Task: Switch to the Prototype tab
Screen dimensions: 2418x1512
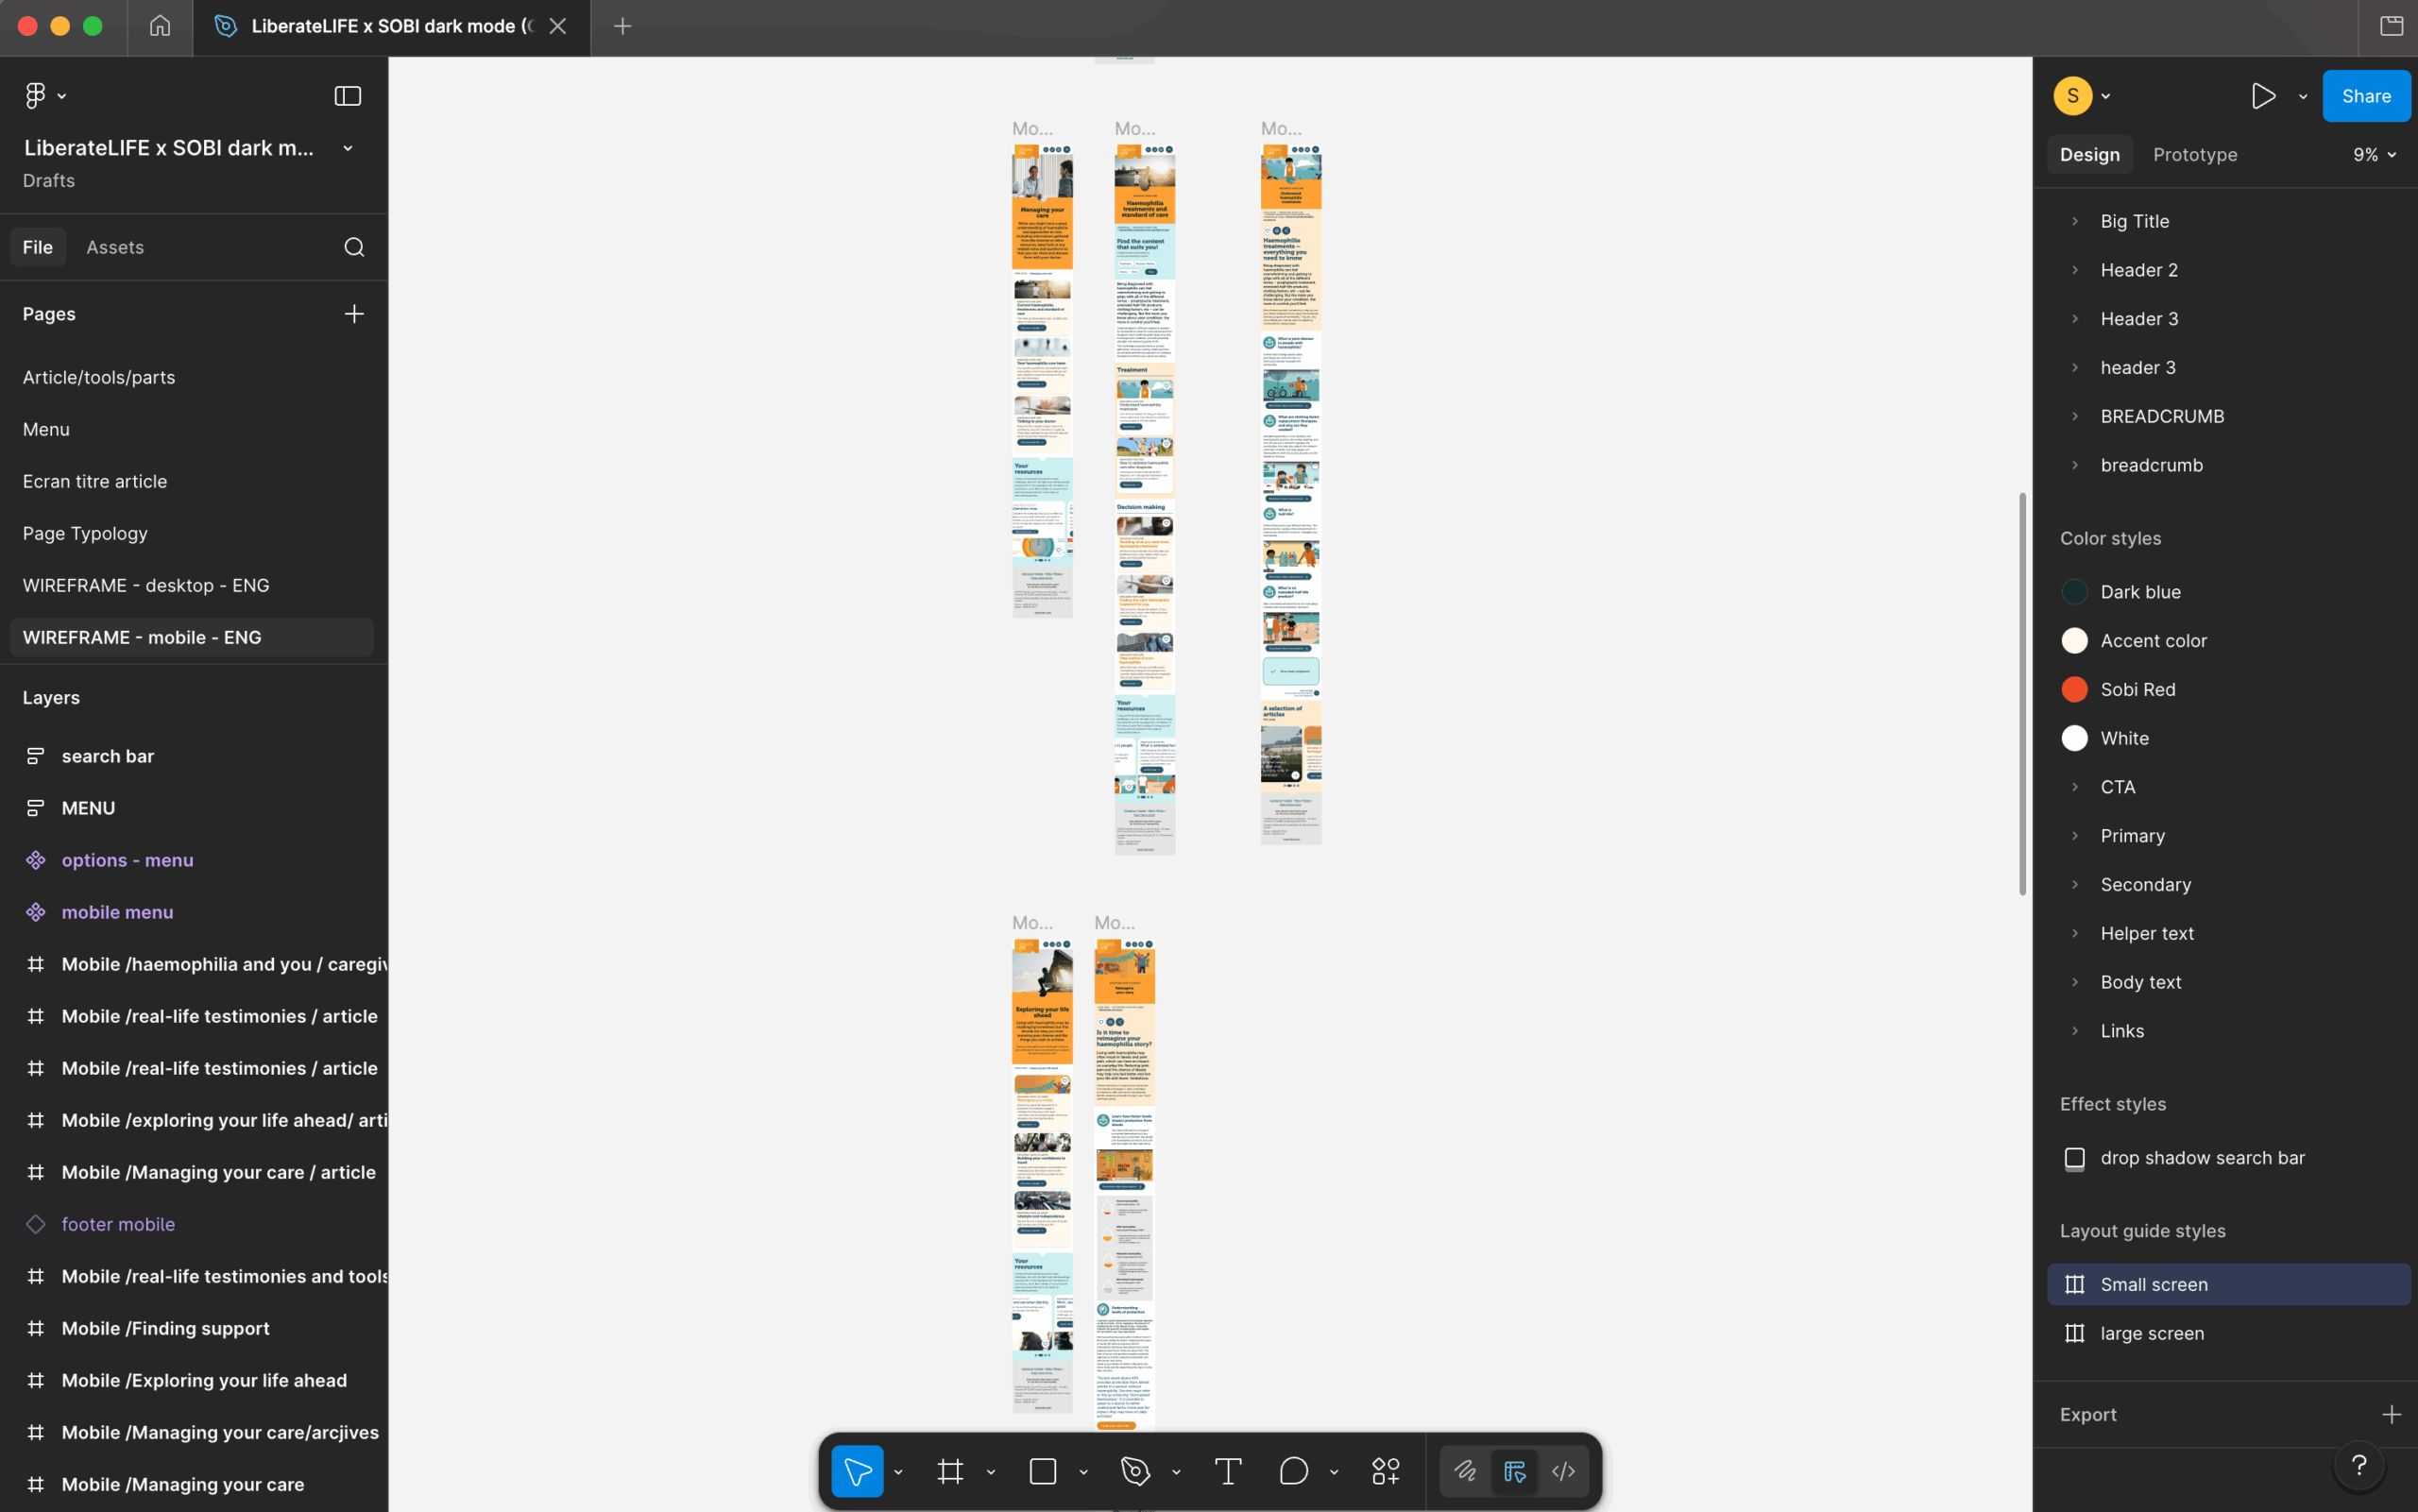Action: (x=2195, y=155)
